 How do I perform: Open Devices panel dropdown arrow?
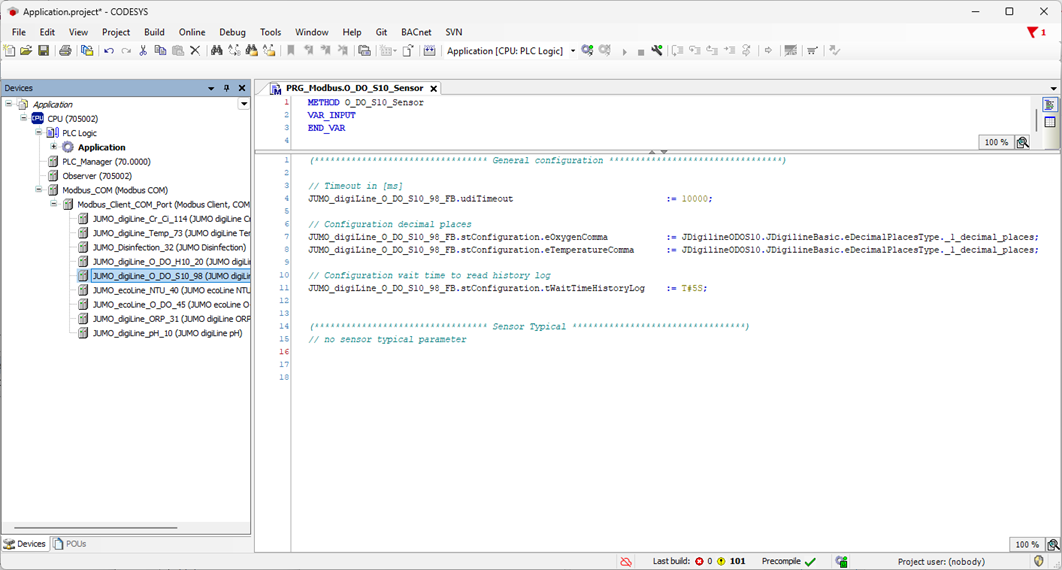[211, 88]
